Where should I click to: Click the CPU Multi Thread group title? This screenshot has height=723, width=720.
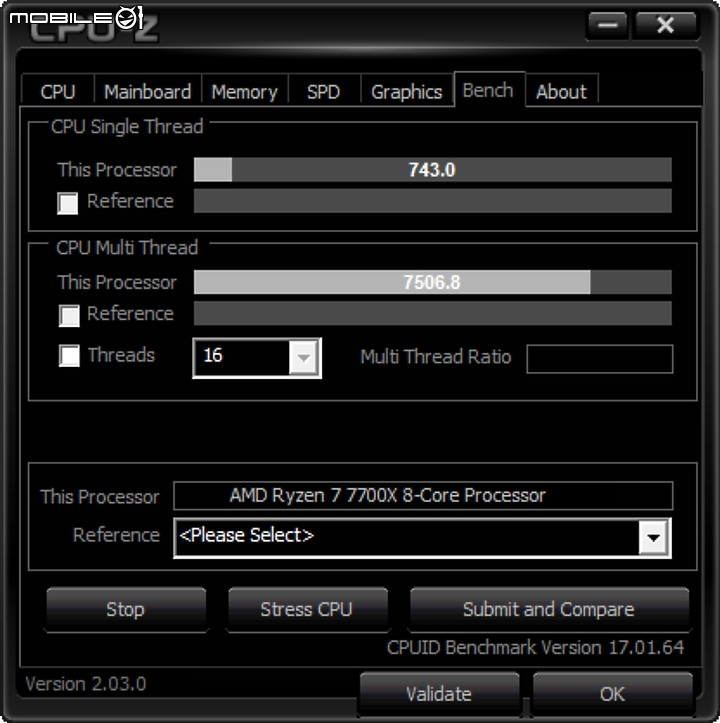(x=127, y=248)
